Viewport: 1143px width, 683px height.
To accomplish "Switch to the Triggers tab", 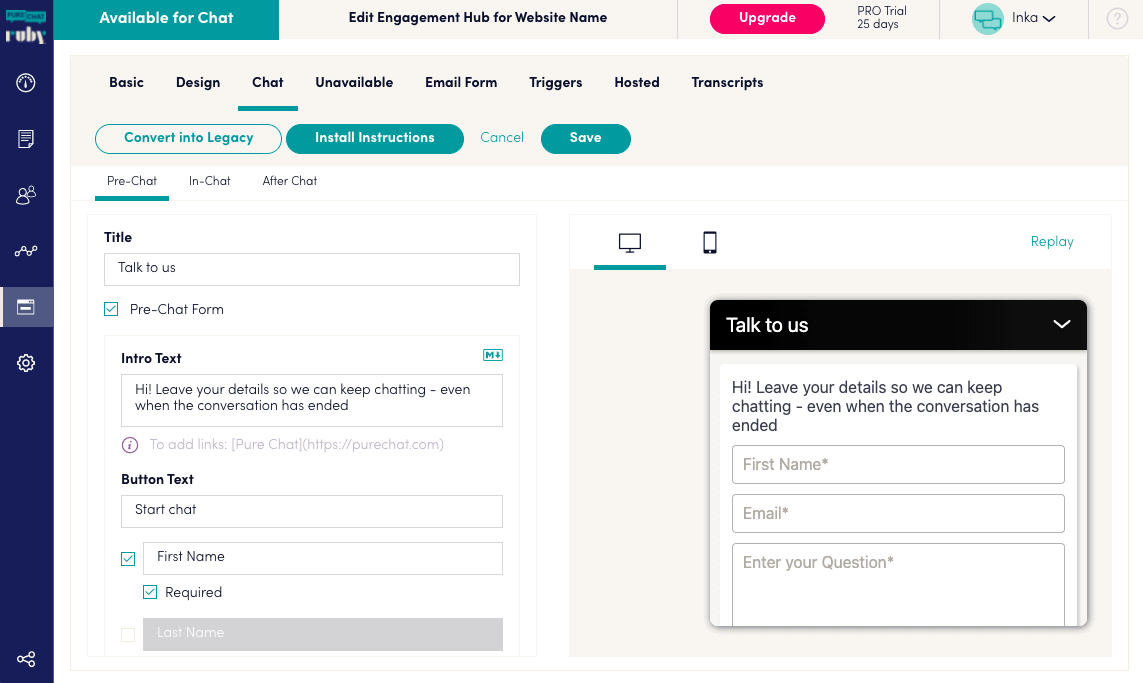I will 555,82.
